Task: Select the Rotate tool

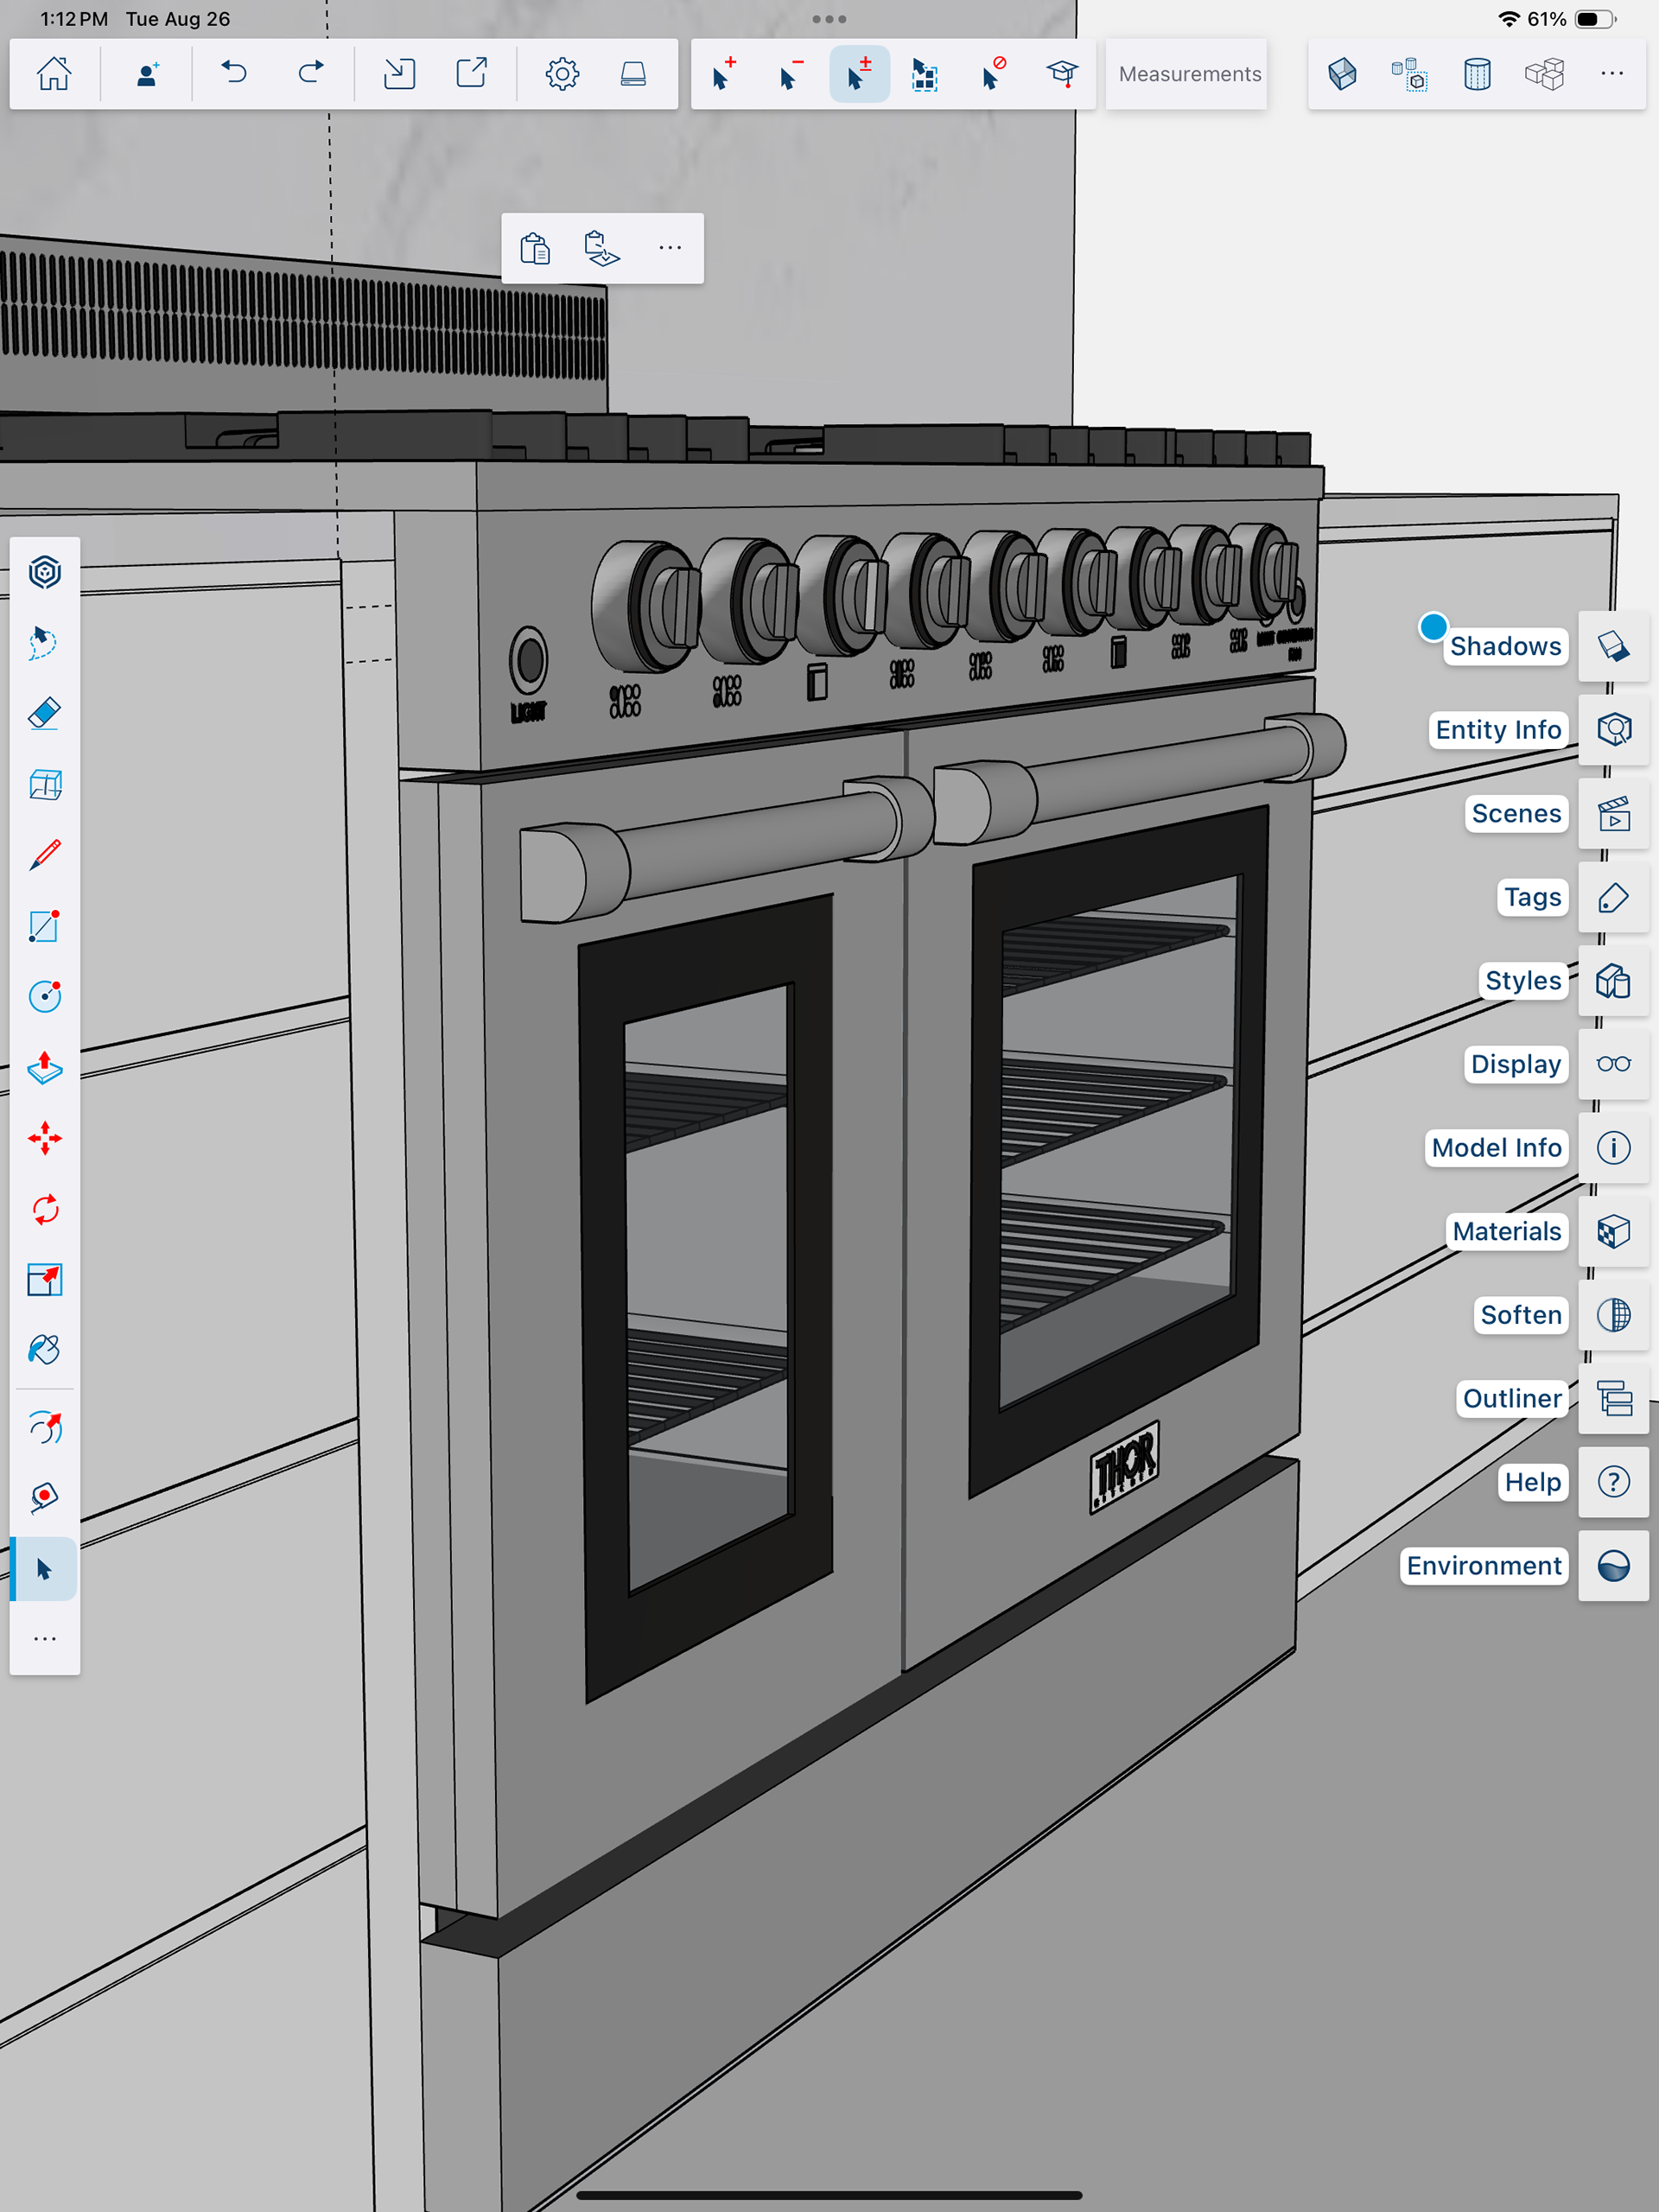Action: pyautogui.click(x=45, y=1209)
